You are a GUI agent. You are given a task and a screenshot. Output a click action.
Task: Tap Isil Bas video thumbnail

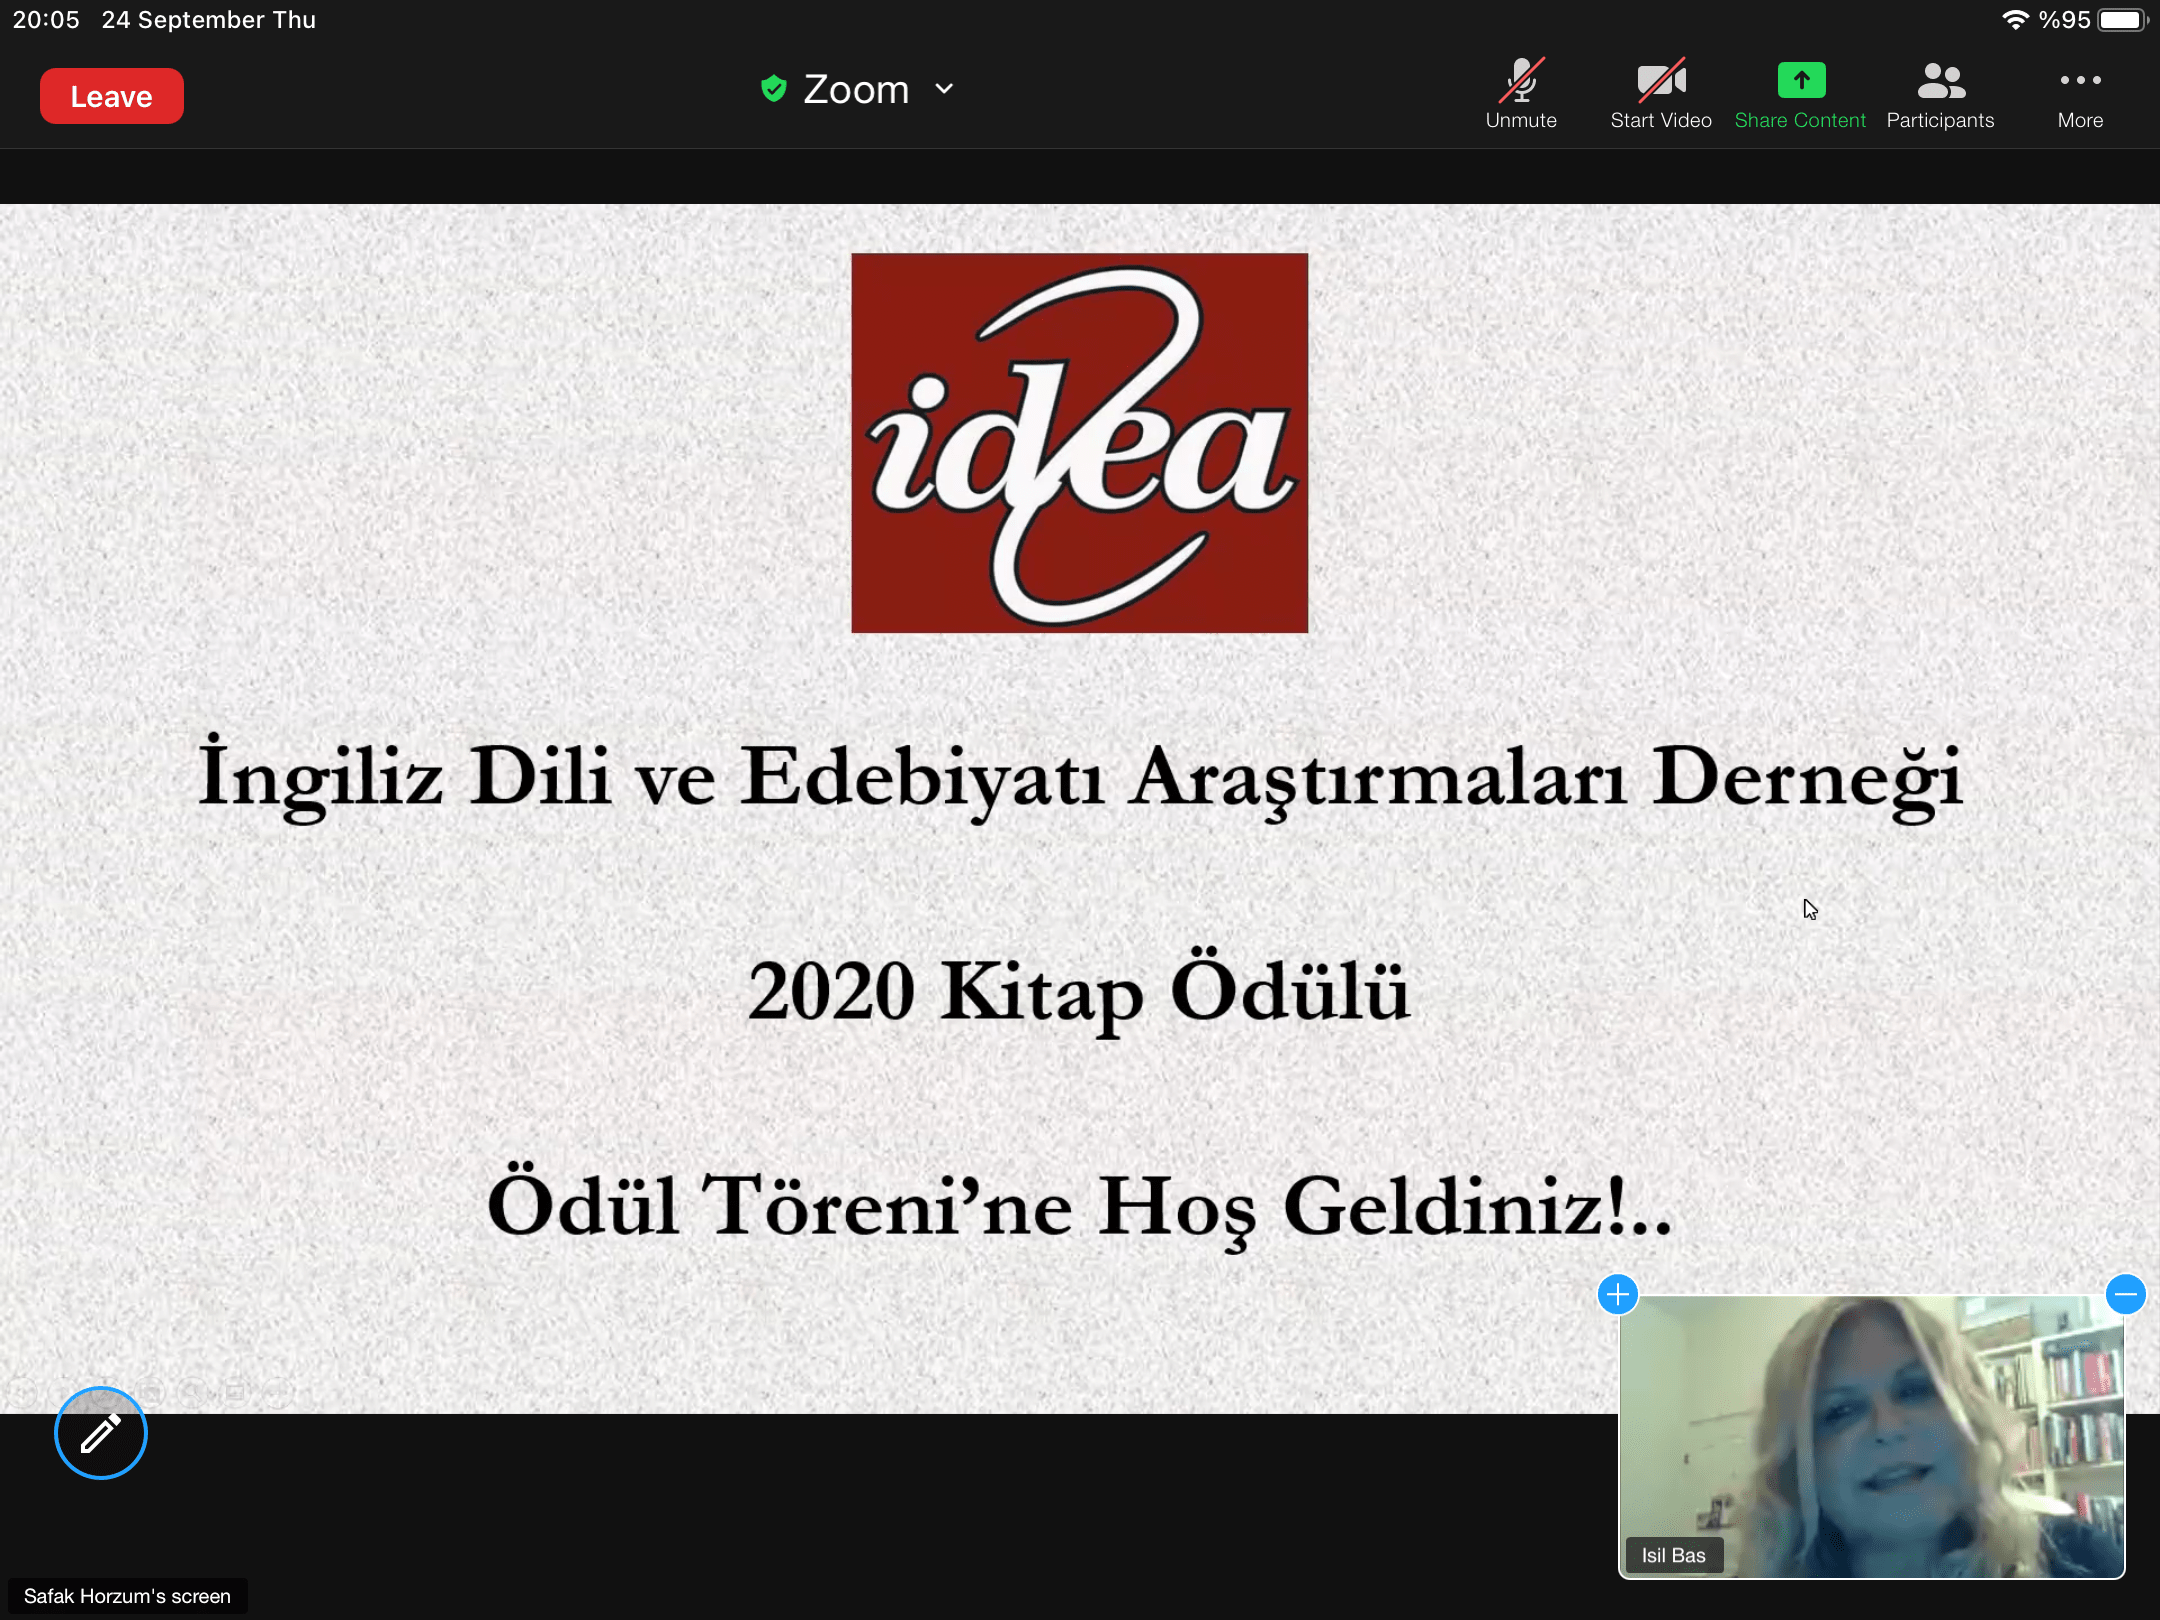(x=1871, y=1437)
